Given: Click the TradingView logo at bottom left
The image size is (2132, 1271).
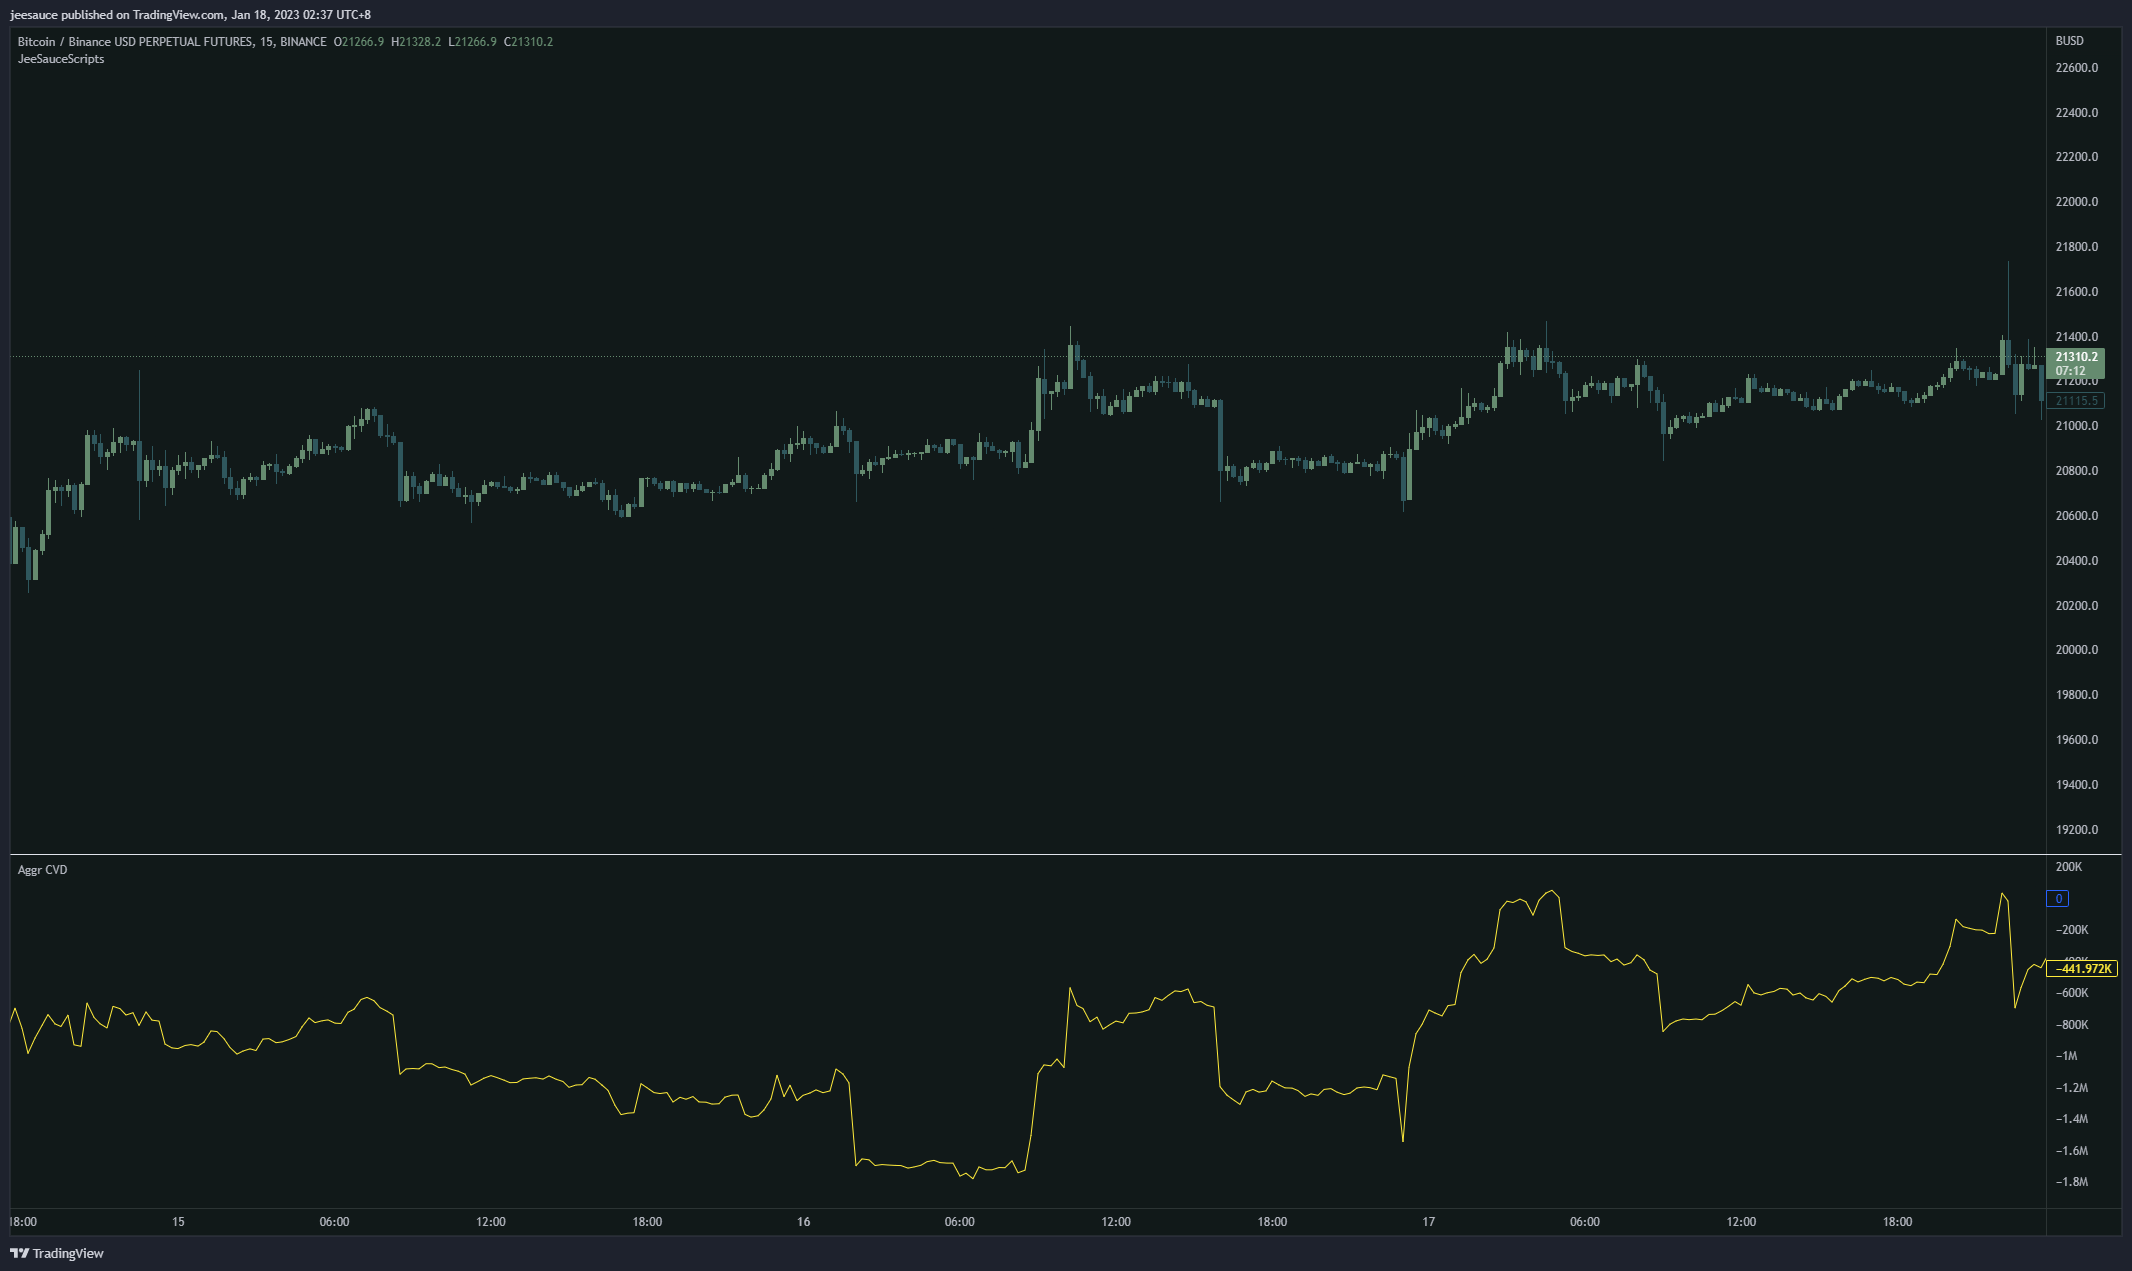Looking at the screenshot, I should click(57, 1253).
